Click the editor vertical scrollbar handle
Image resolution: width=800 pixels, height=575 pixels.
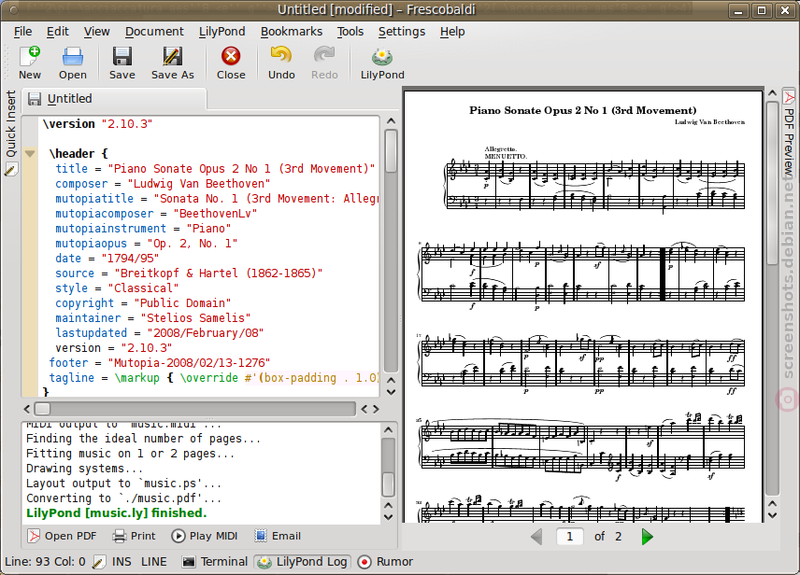(391, 151)
